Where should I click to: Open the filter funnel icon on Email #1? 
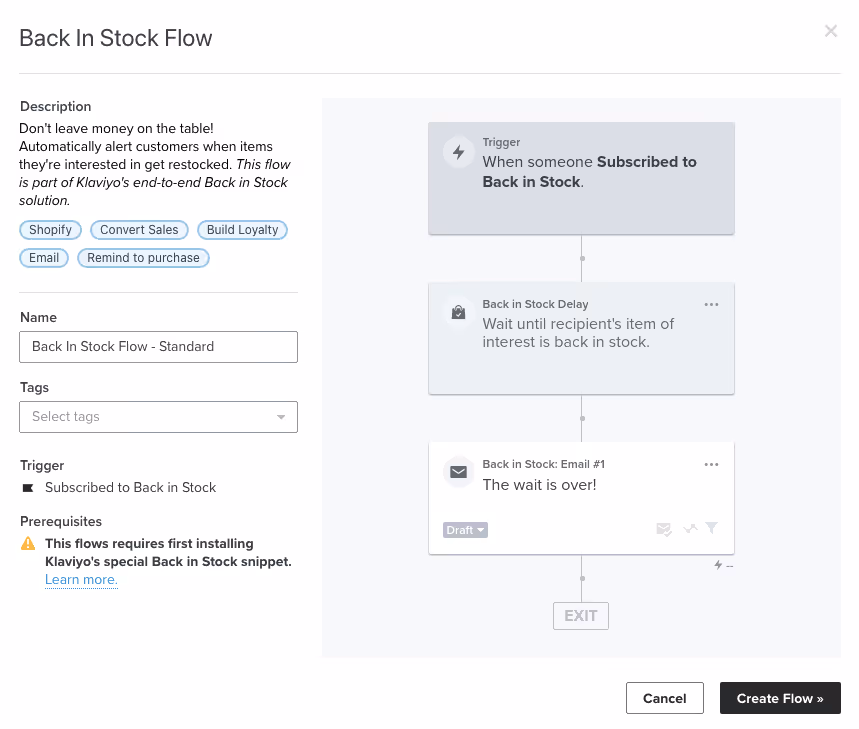click(712, 529)
